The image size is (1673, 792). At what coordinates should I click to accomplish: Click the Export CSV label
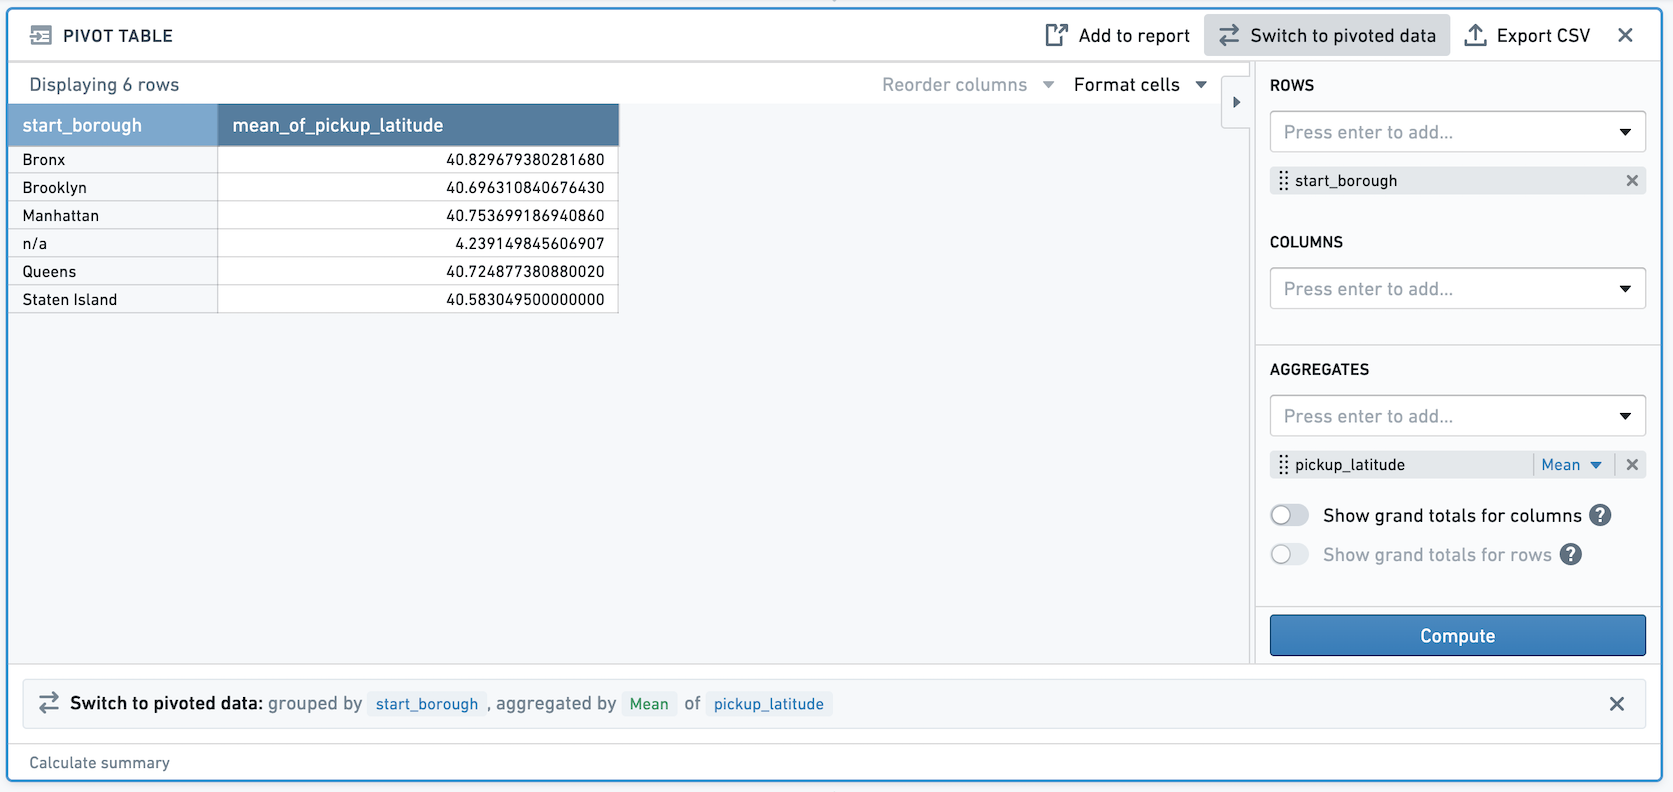pos(1543,36)
